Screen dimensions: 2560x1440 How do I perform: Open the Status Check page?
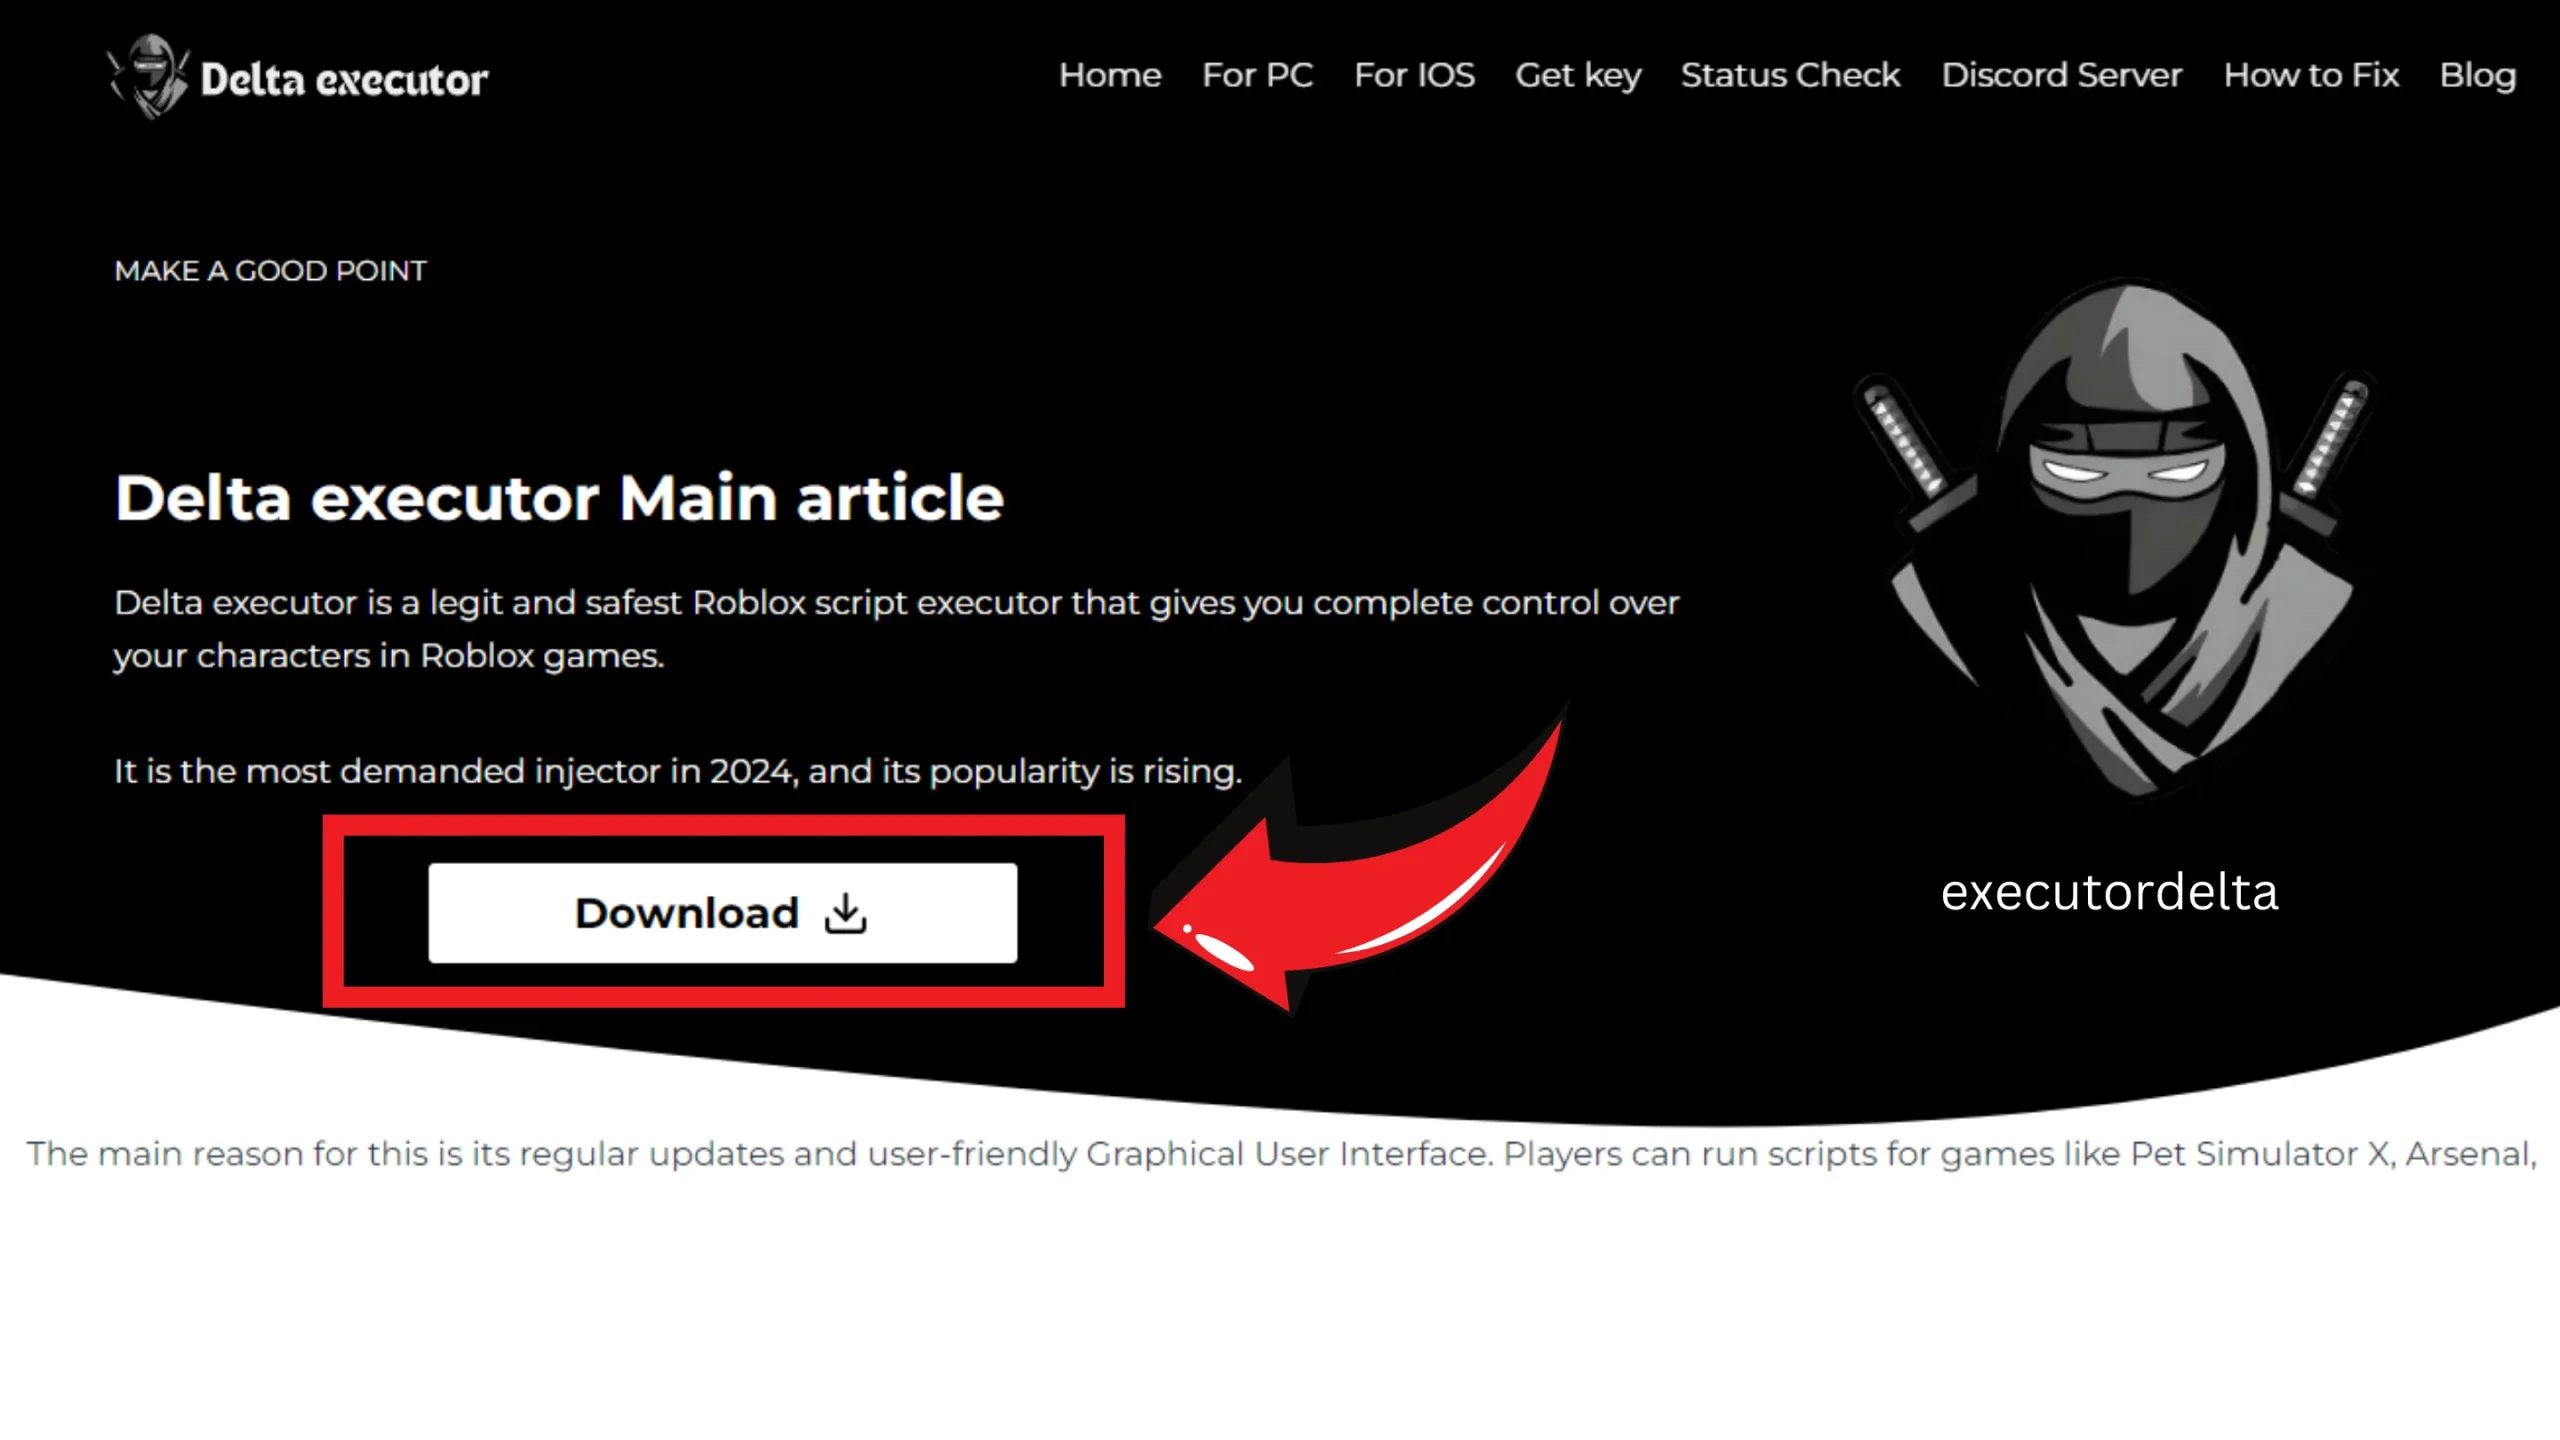pos(1790,75)
